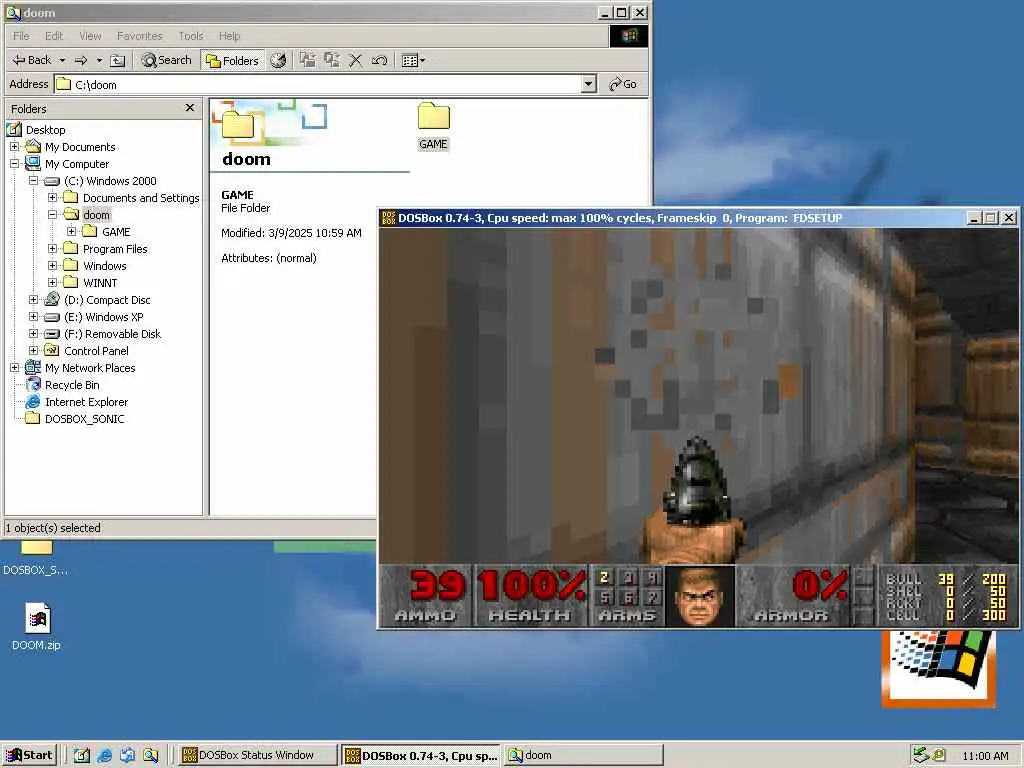1024x768 pixels.
Task: Go up one folder level
Action: [x=118, y=60]
